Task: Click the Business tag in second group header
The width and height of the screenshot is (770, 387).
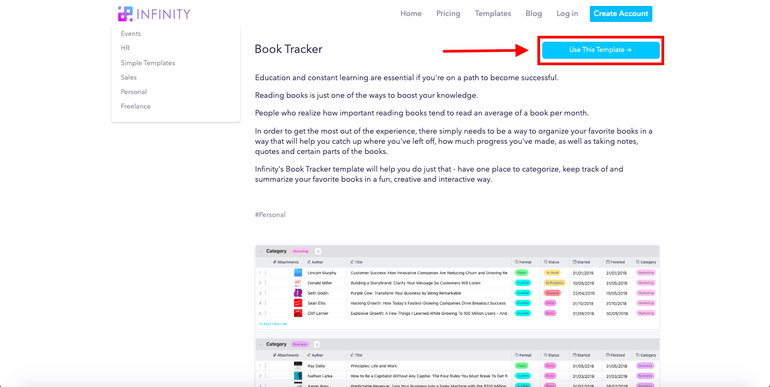Action: pos(300,344)
